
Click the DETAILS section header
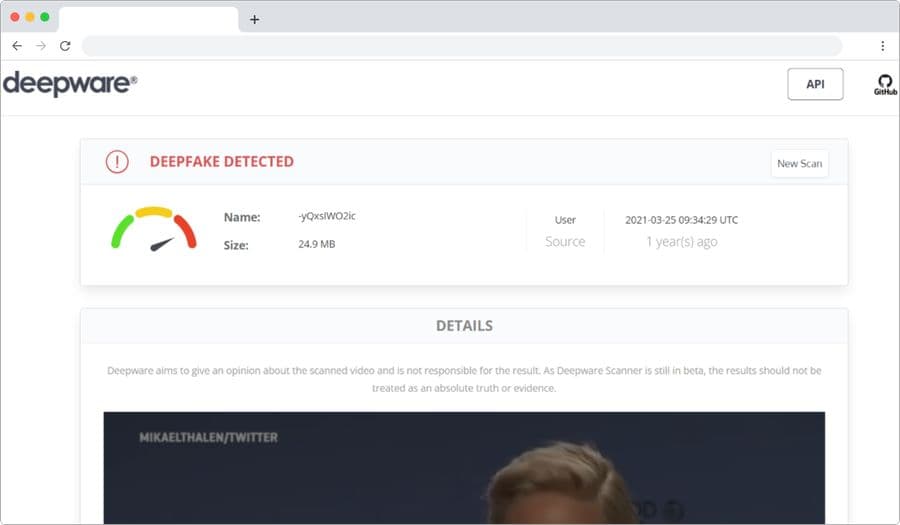coord(464,326)
